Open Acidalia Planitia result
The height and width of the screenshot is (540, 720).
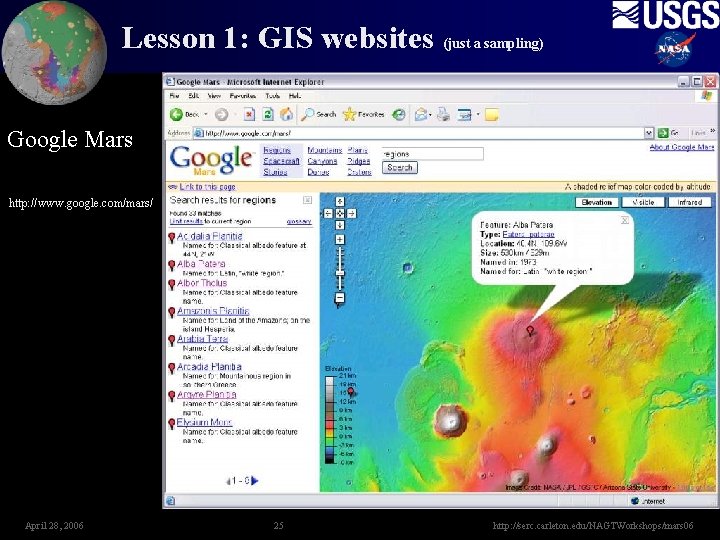210,236
